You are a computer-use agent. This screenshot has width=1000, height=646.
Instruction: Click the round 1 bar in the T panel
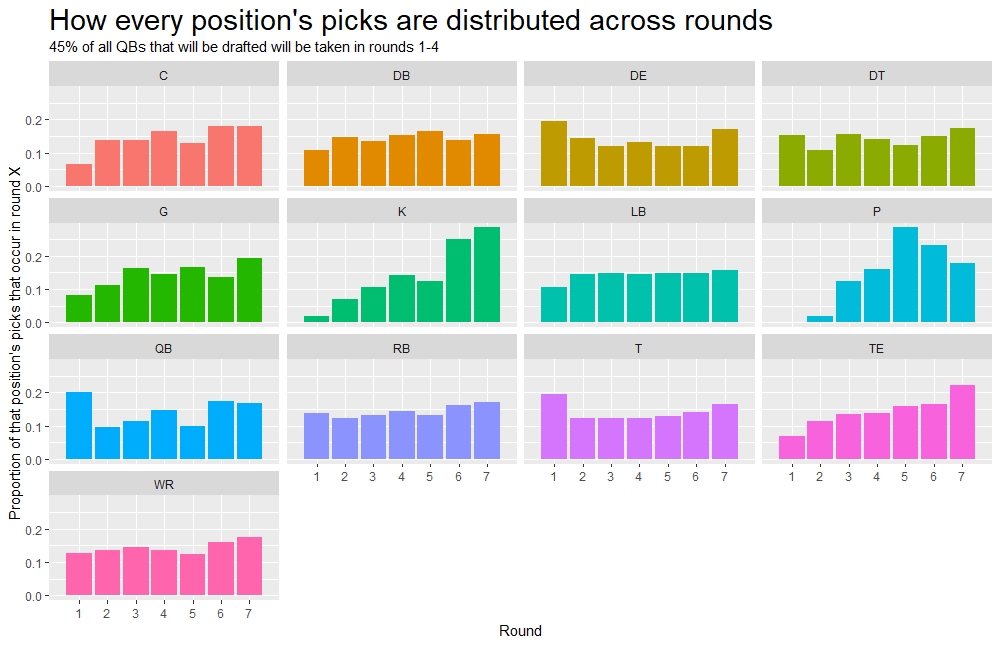tap(554, 427)
